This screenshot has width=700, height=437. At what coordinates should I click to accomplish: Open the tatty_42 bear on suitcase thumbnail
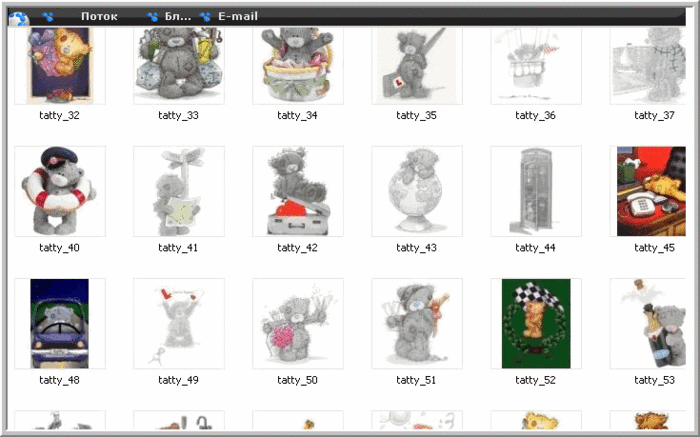(x=298, y=191)
